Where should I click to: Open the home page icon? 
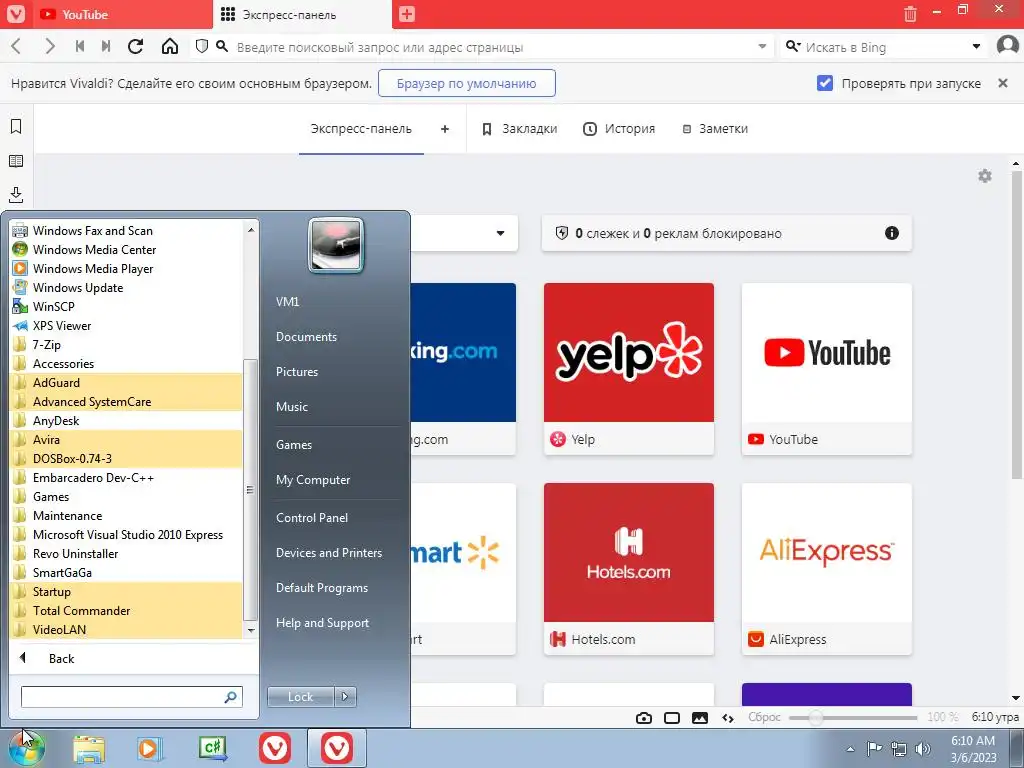170,46
